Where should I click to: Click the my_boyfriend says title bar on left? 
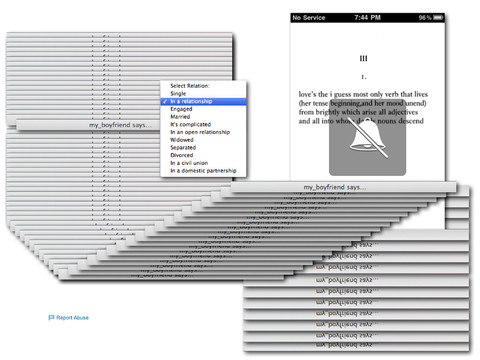(88, 125)
